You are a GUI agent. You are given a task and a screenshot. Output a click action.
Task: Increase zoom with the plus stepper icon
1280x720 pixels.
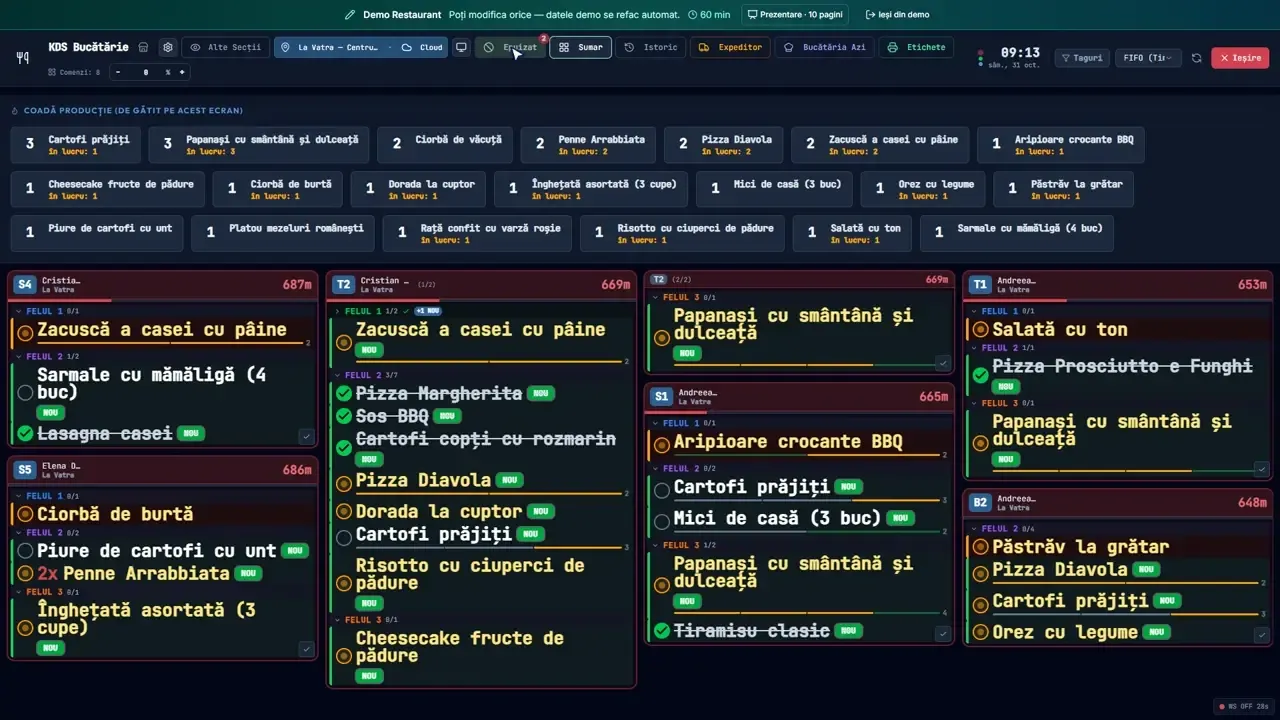pyautogui.click(x=182, y=72)
